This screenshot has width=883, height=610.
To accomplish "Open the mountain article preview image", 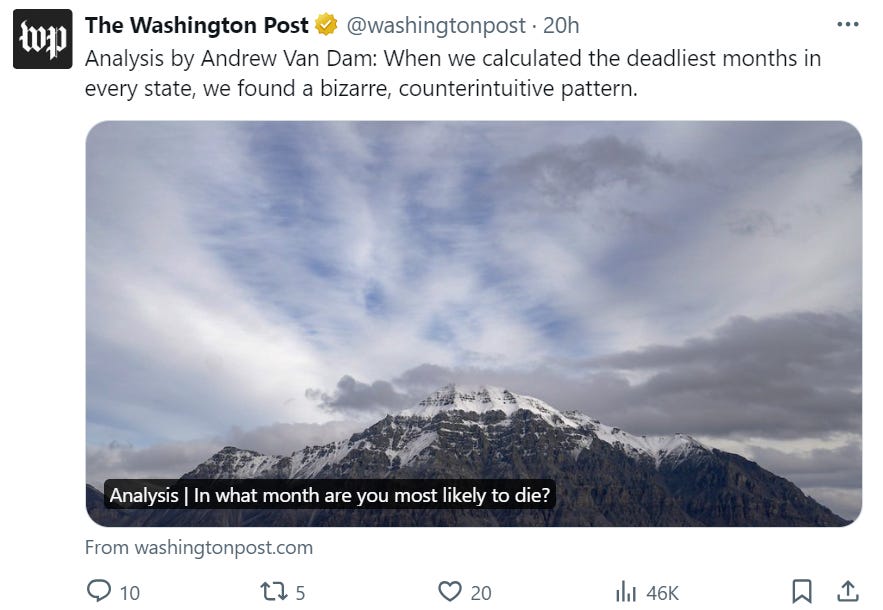I will pos(474,323).
